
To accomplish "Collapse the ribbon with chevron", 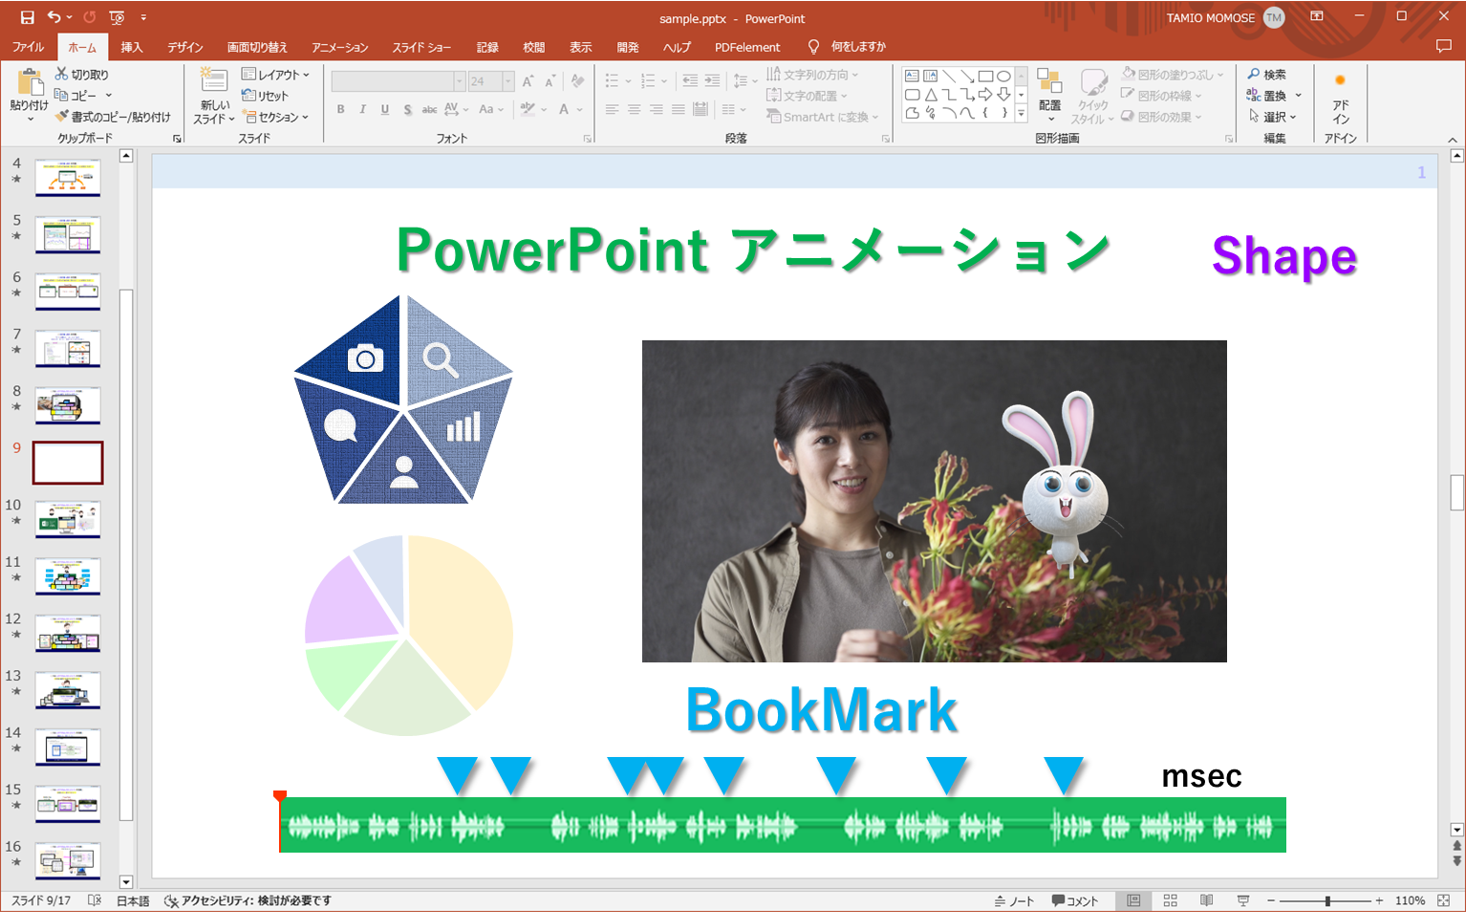I will click(x=1452, y=140).
